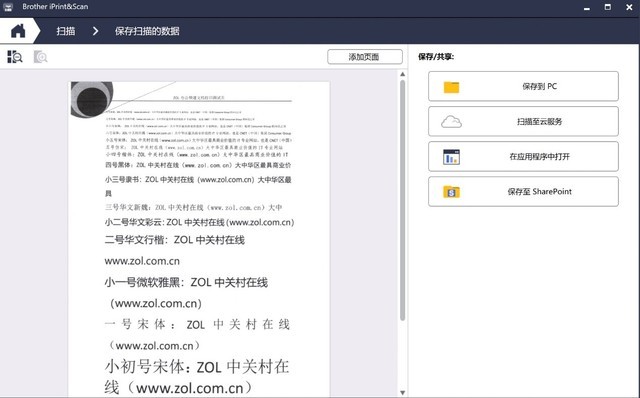
Task: Click the 保存/共享: heading
Action: tap(436, 57)
